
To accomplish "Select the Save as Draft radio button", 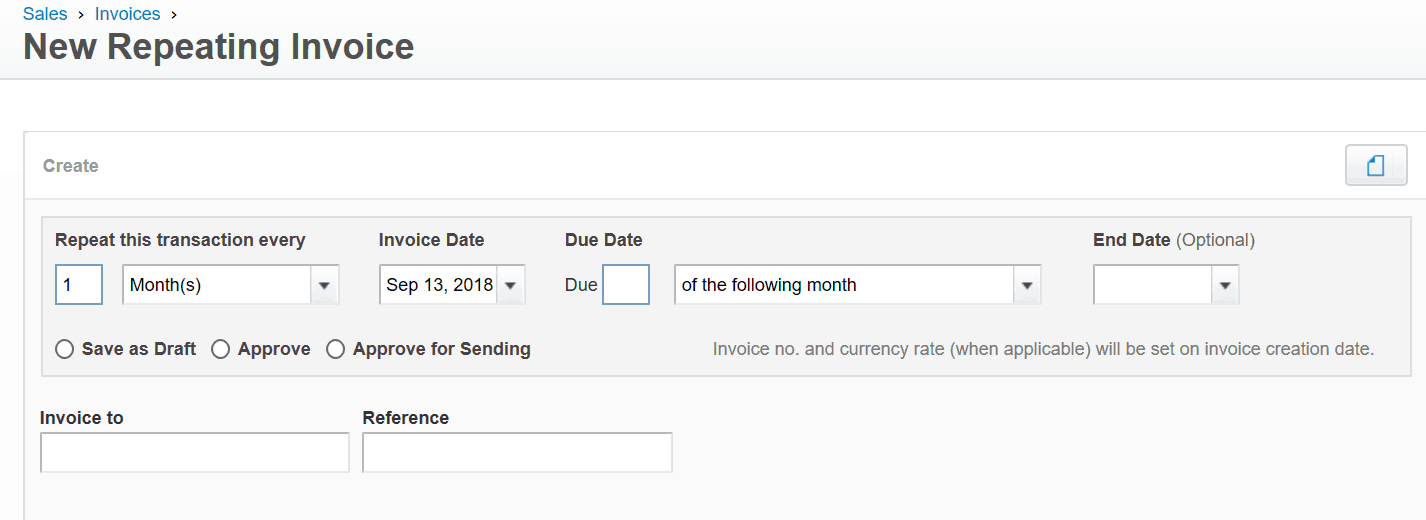I will pyautogui.click(x=65, y=349).
